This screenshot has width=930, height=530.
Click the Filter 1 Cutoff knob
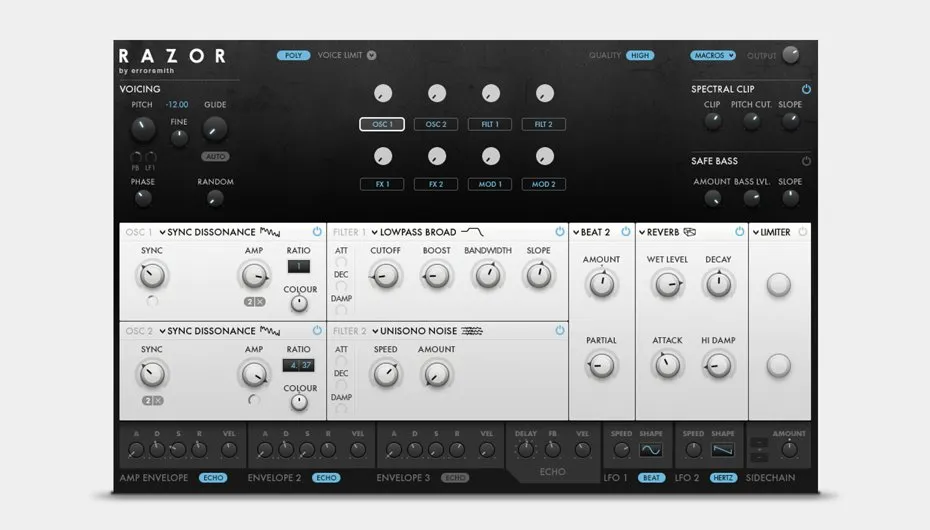[x=386, y=276]
